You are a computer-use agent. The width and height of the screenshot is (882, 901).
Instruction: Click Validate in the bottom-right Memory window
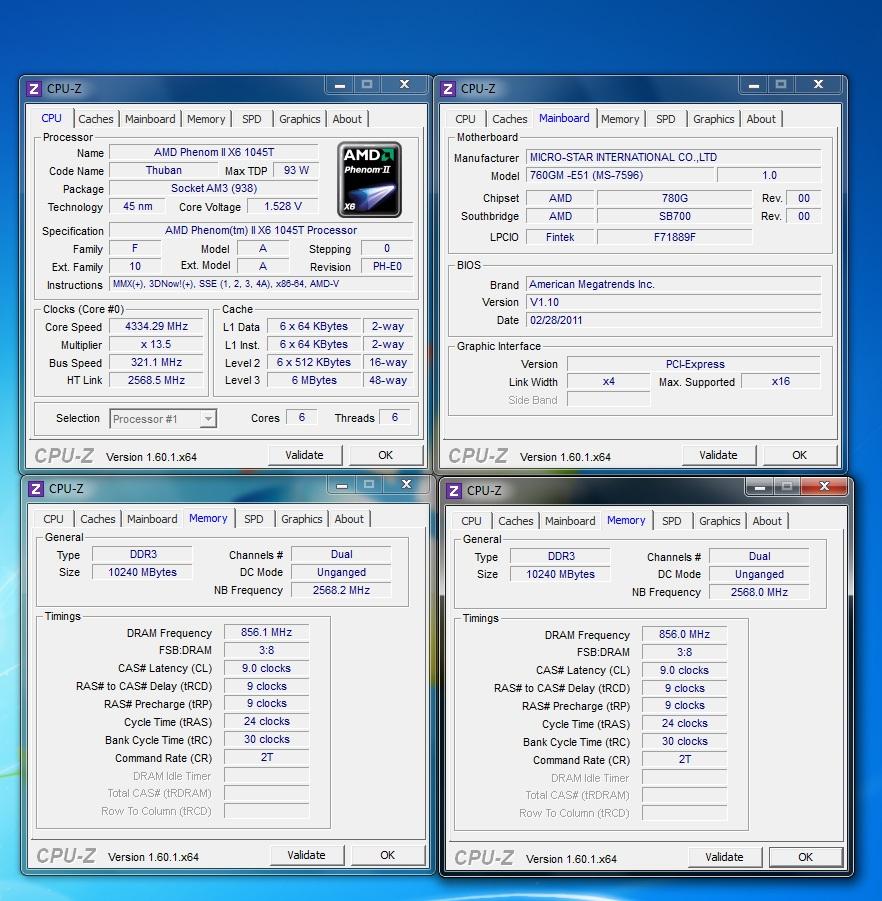coord(724,857)
